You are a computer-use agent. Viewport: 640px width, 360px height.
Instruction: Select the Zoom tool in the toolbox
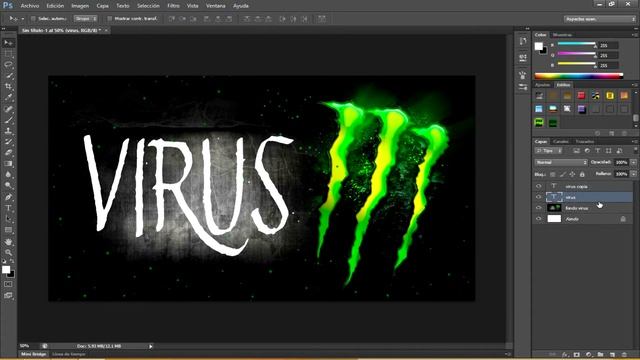8,253
